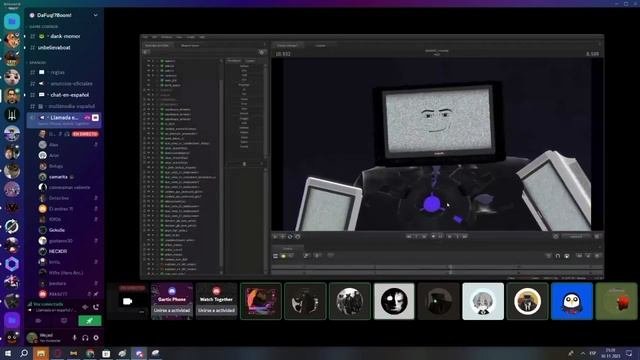
Task: Open the trident logo server
Action: click(12, 114)
